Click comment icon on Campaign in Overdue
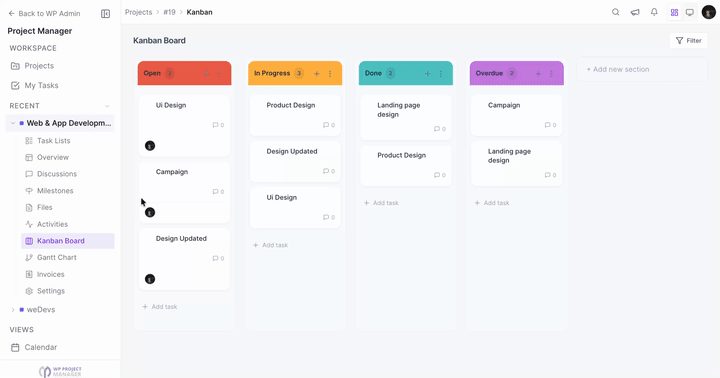 click(x=547, y=125)
